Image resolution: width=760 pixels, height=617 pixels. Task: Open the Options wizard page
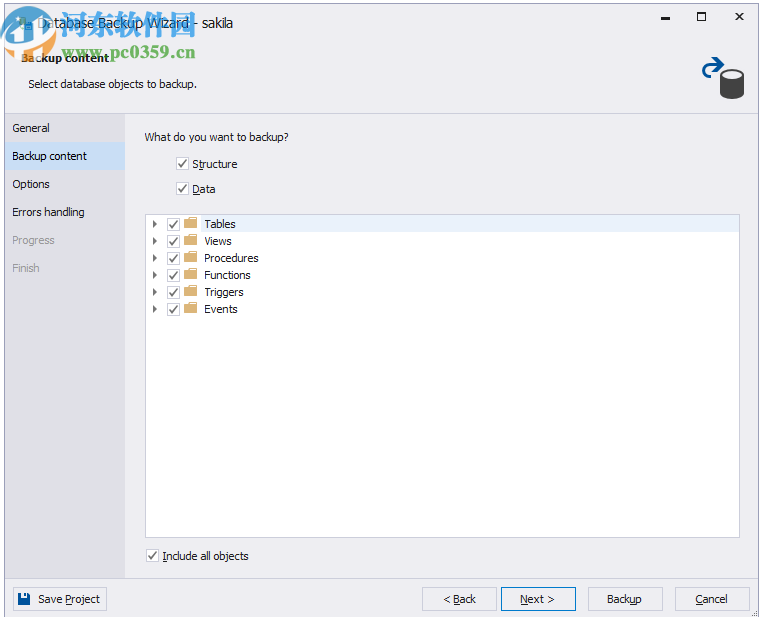[65, 184]
